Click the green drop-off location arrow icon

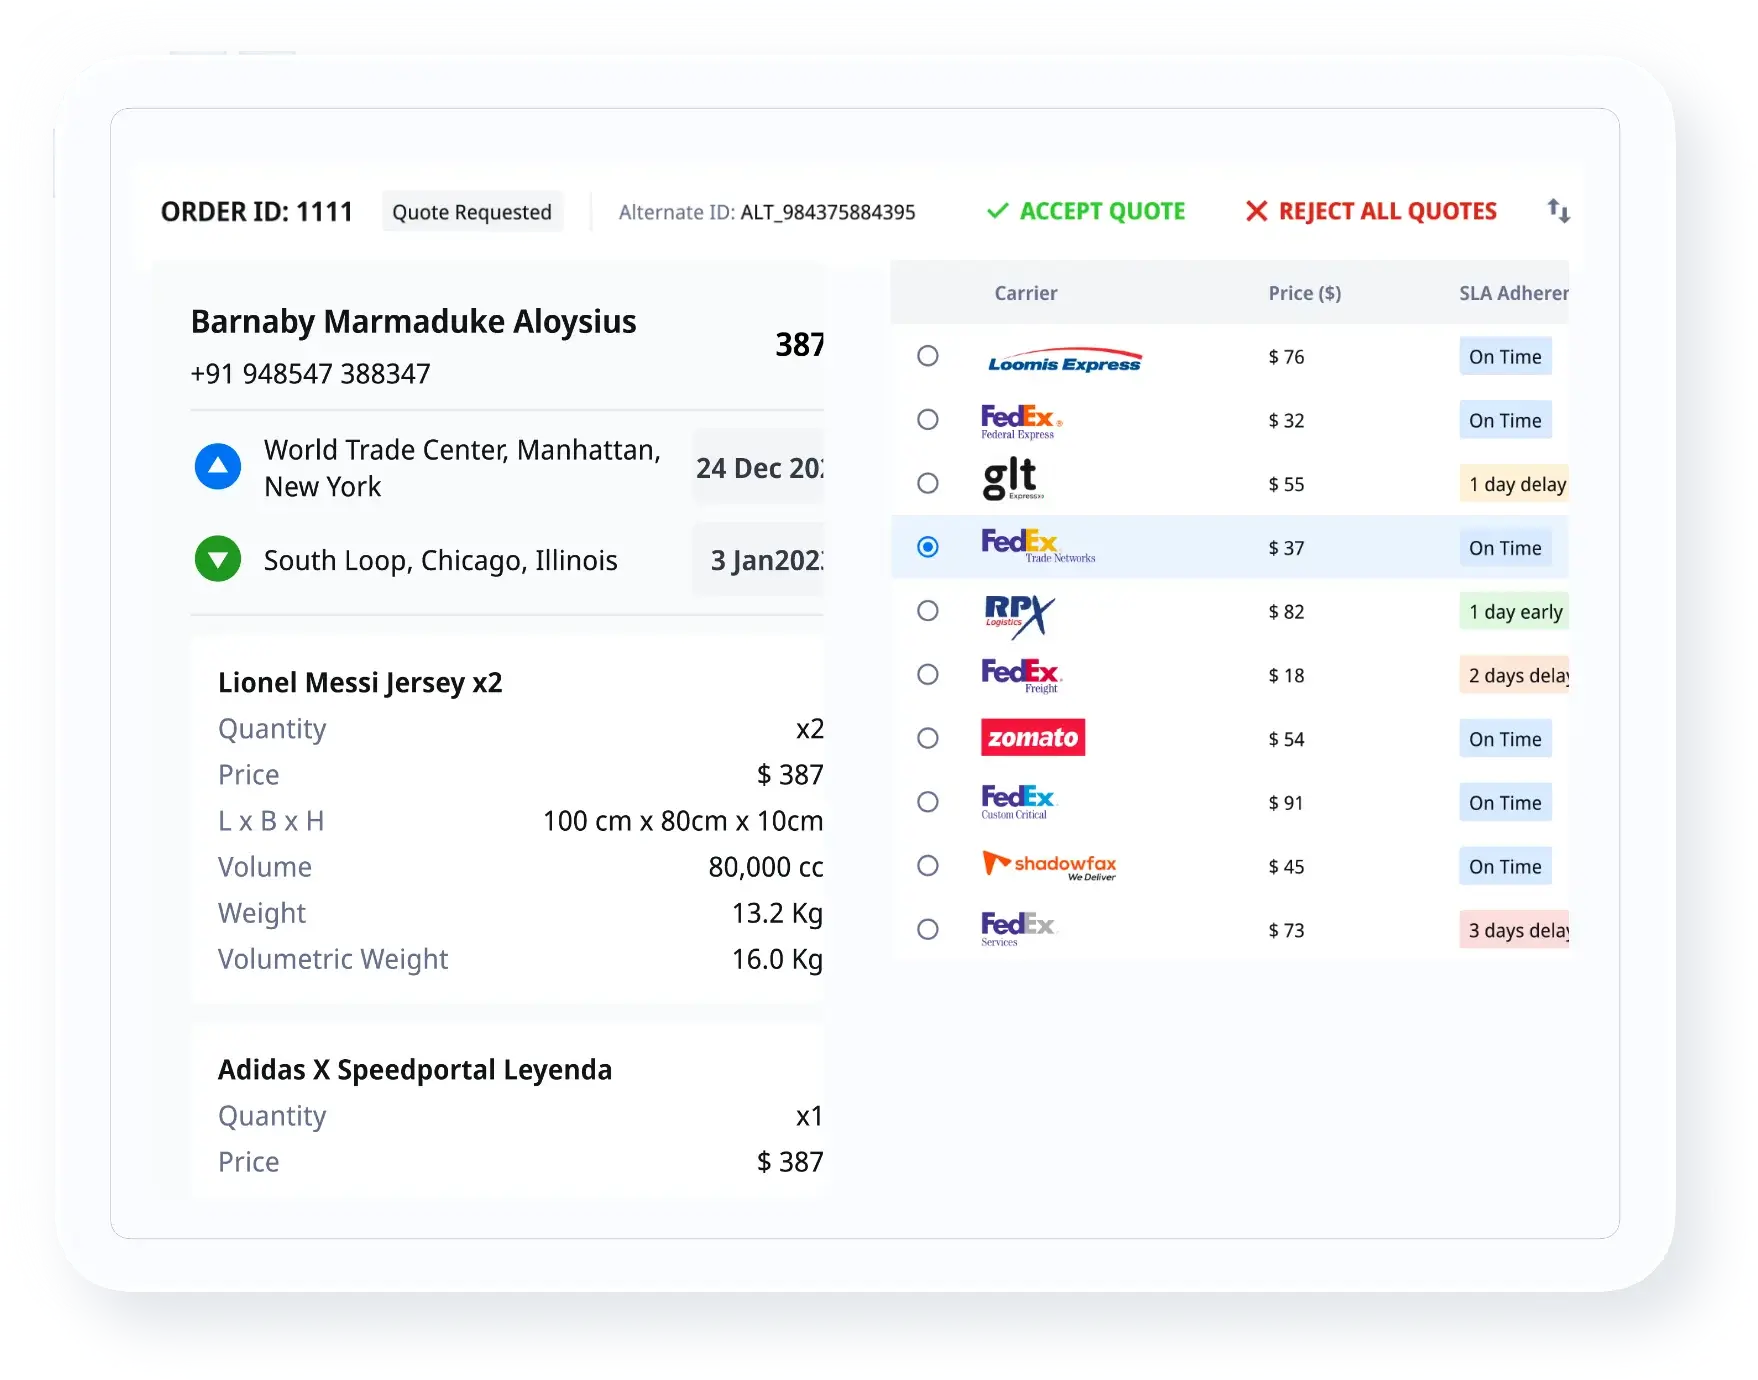218,559
